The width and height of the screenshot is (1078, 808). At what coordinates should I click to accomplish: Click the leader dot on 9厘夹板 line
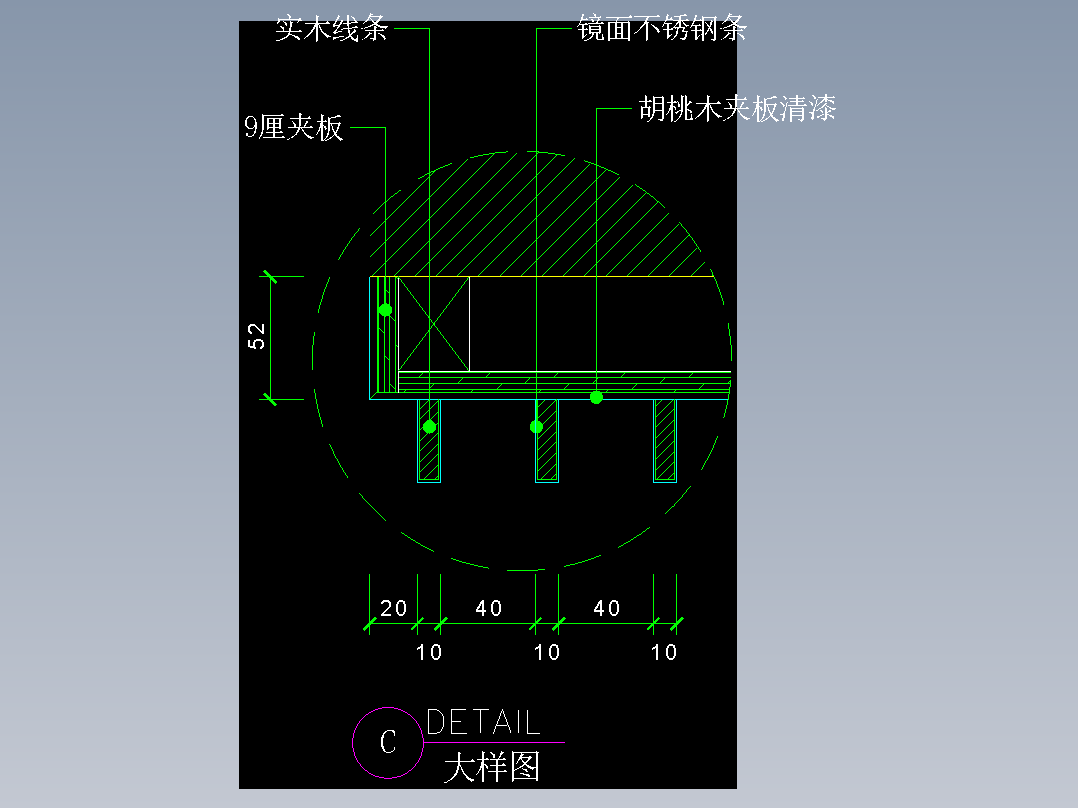[x=386, y=310]
